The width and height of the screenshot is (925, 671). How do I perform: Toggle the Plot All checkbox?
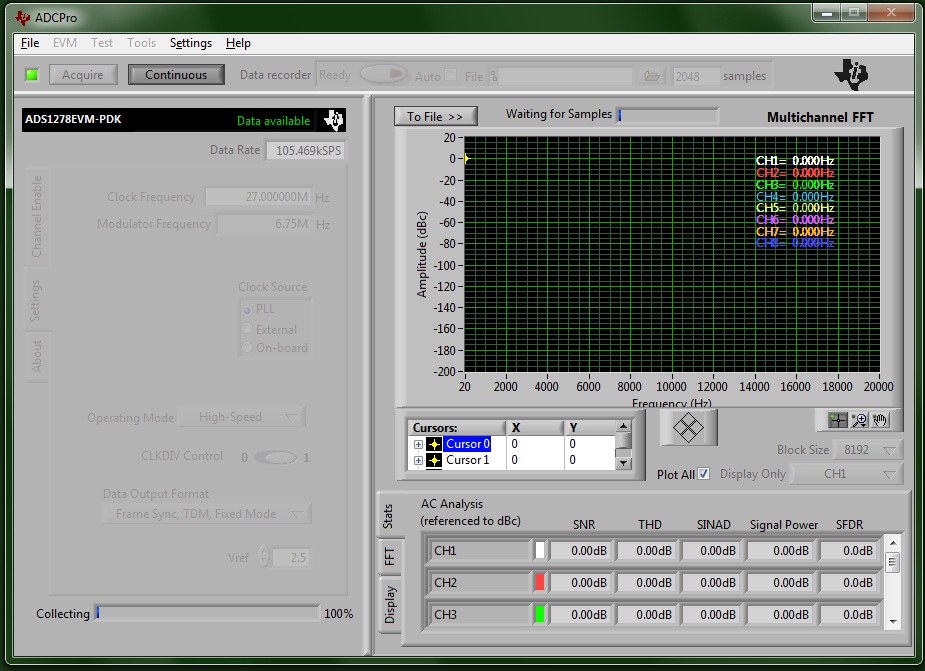(704, 474)
